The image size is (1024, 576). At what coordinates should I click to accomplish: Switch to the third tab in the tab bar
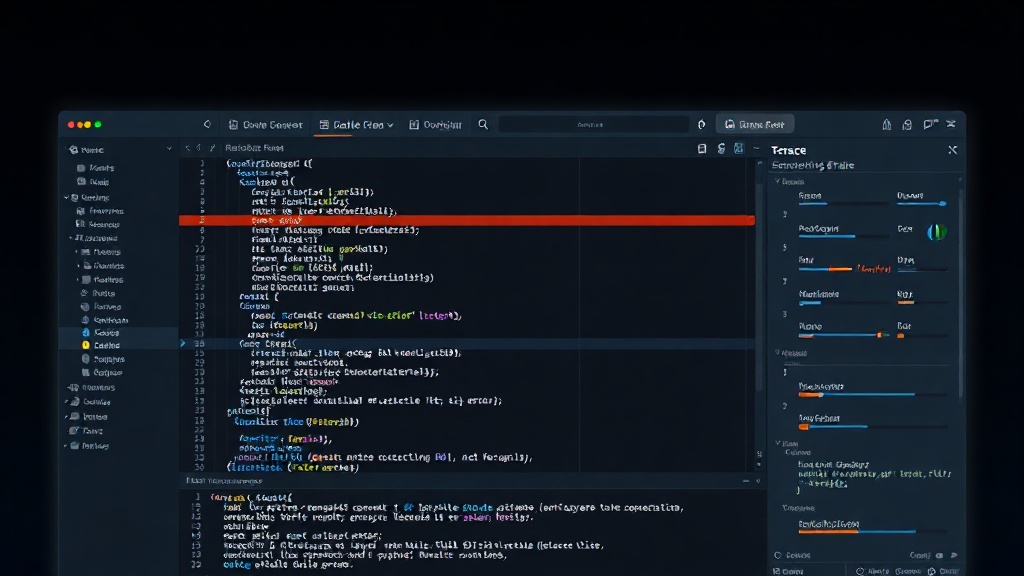[x=436, y=125]
